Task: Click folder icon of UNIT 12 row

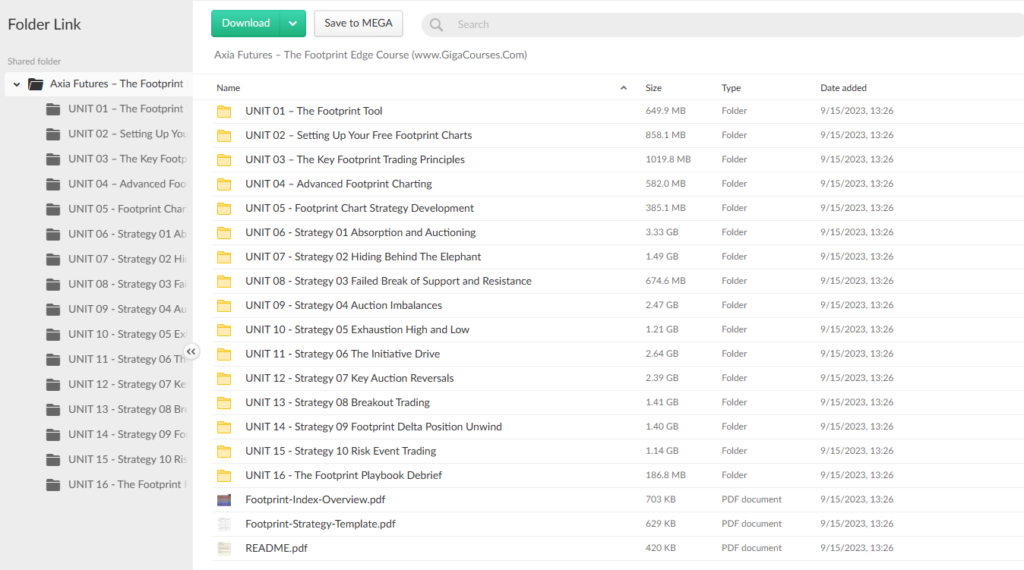Action: (x=224, y=379)
